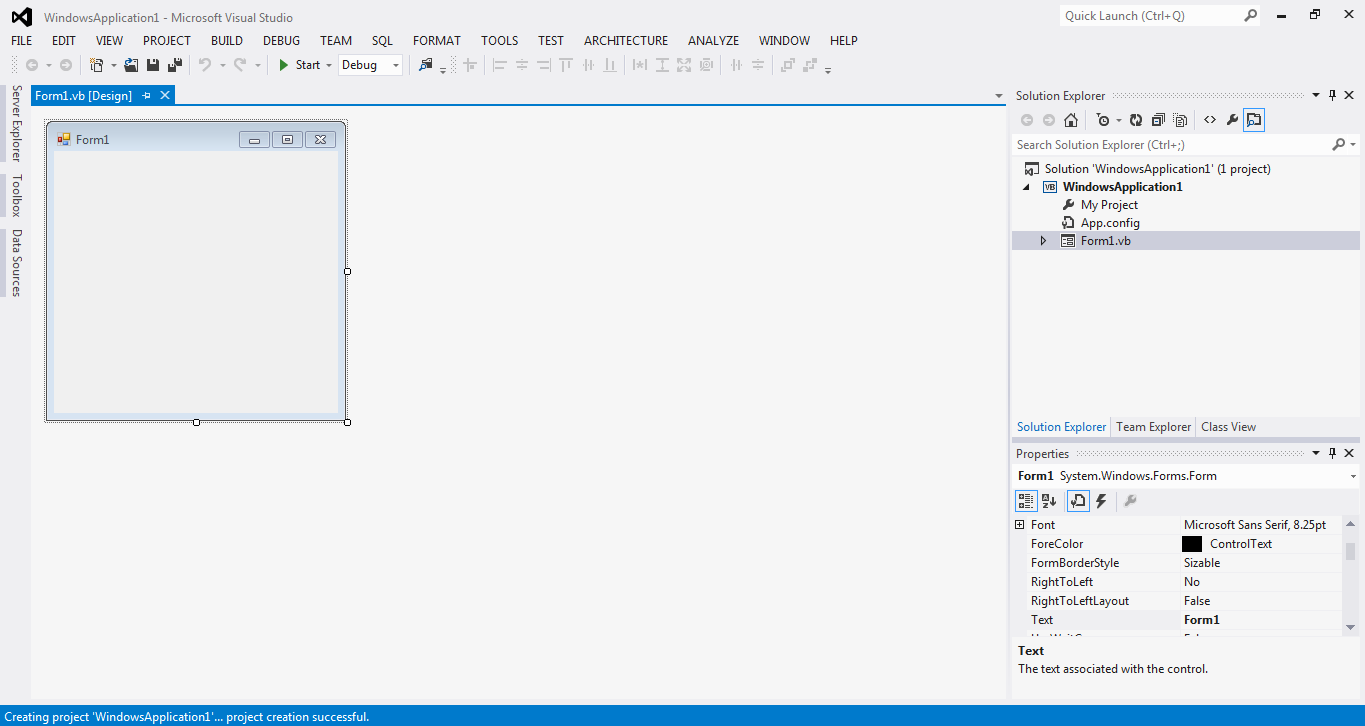Screen dimensions: 1365x726
Task: Show Events with the lightning bolt icon
Action: [1101, 501]
